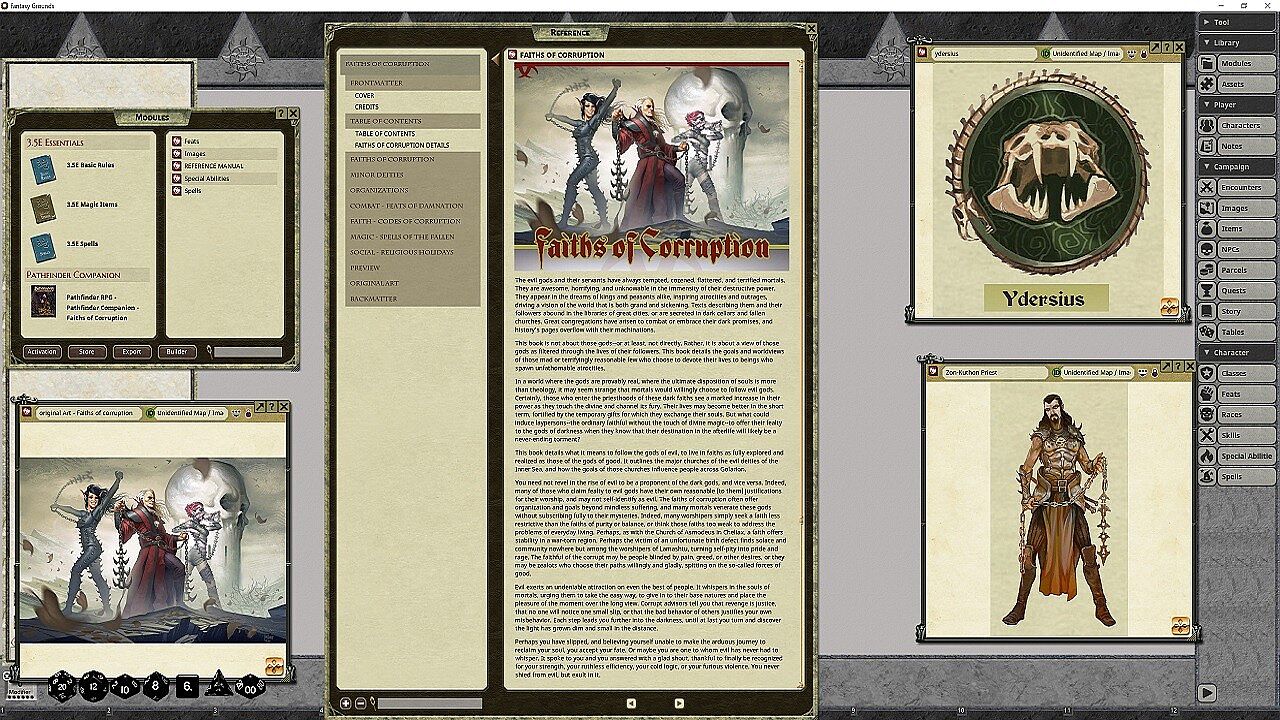Image resolution: width=1280 pixels, height=720 pixels.
Task: Collapse the Character section in sidebar
Action: [1237, 352]
